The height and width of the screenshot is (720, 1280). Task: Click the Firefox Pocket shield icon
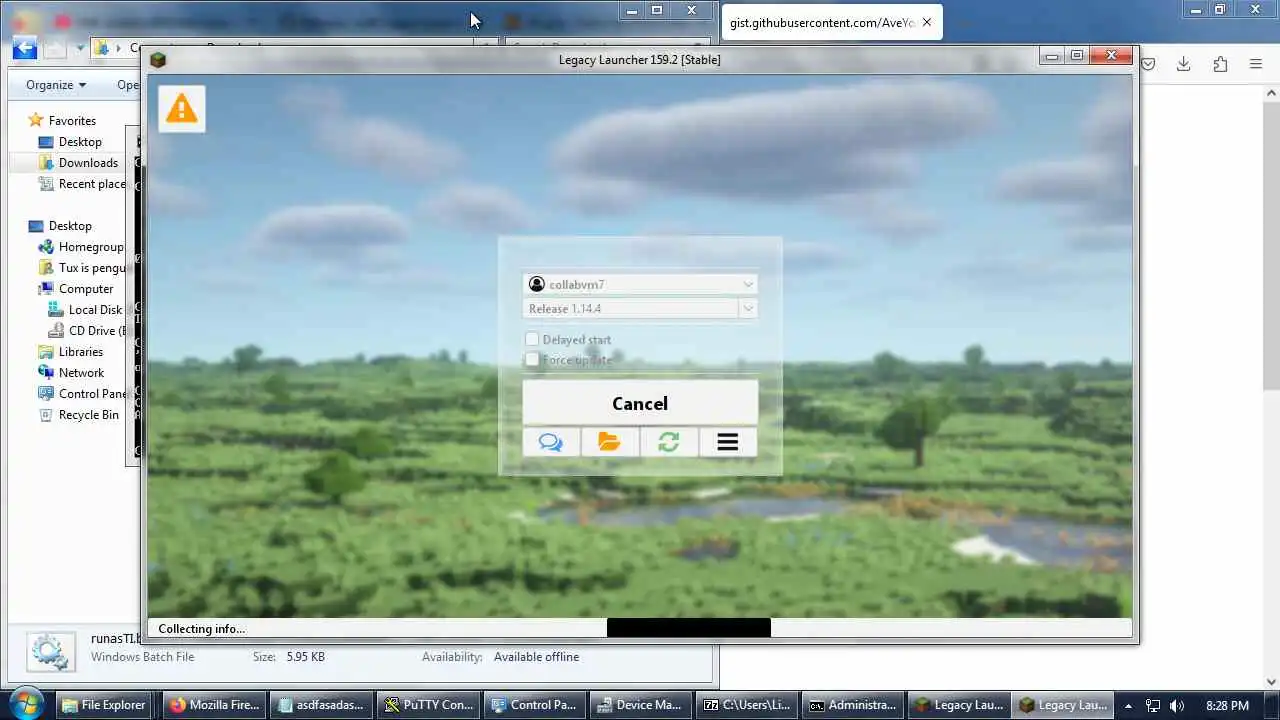pos(1148,64)
